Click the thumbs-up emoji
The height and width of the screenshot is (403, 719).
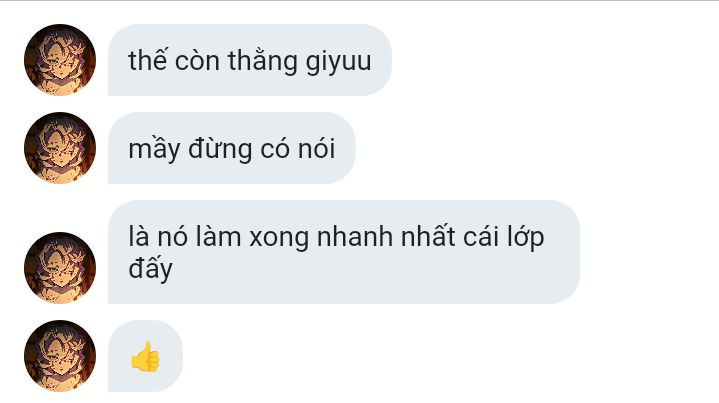145,356
